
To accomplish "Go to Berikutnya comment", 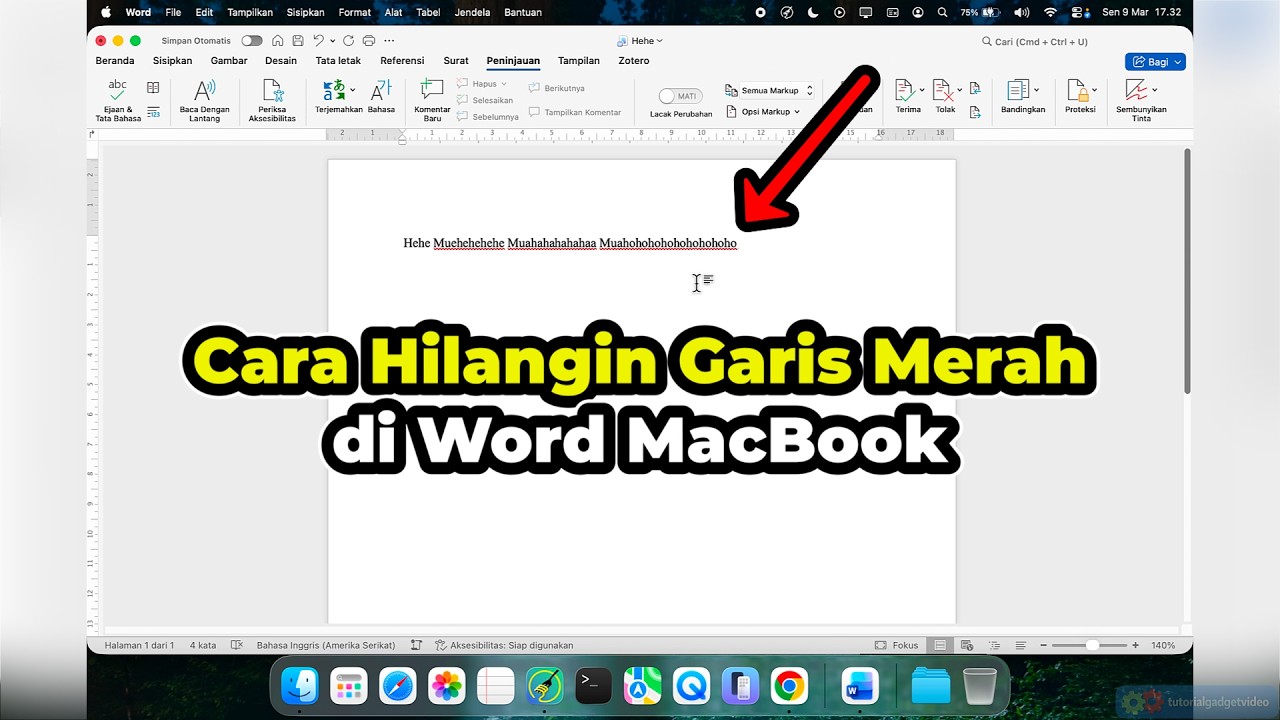I will click(x=557, y=88).
